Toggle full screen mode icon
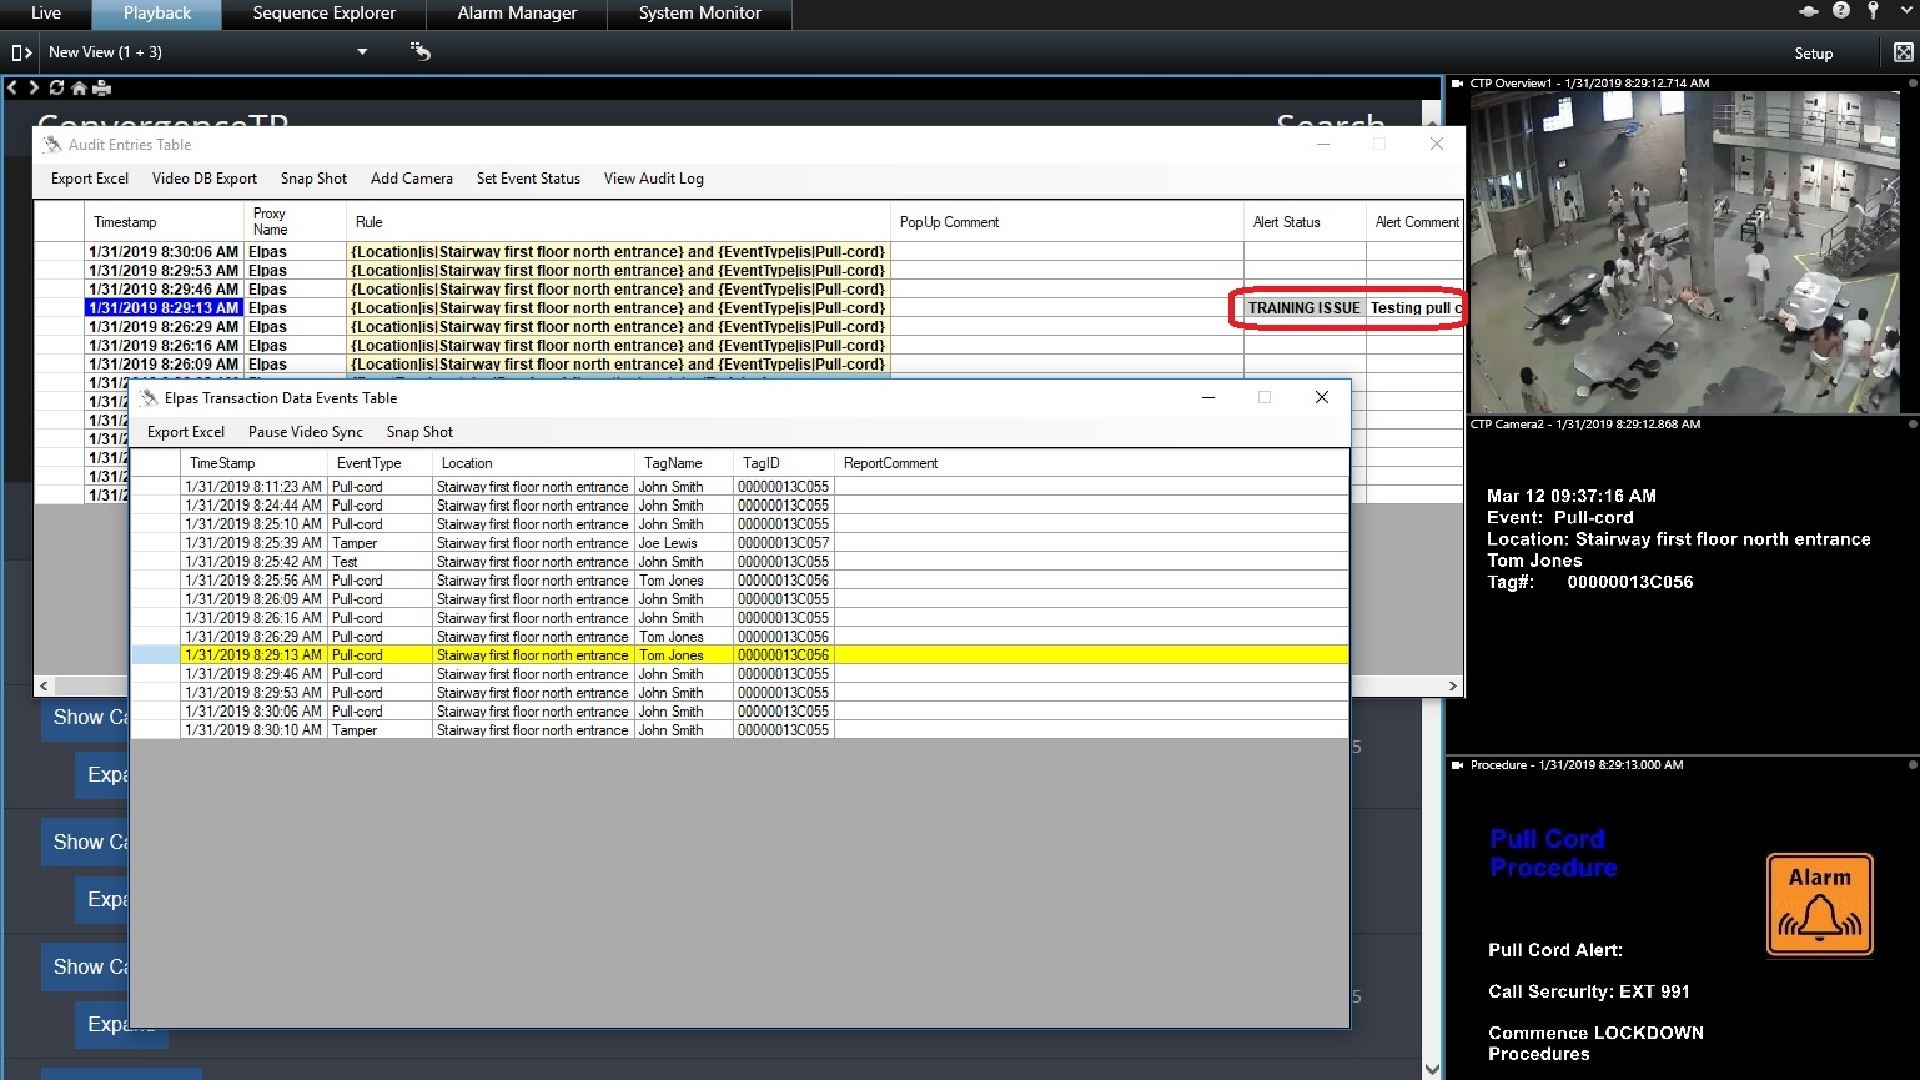This screenshot has height=1080, width=1920. (1902, 52)
